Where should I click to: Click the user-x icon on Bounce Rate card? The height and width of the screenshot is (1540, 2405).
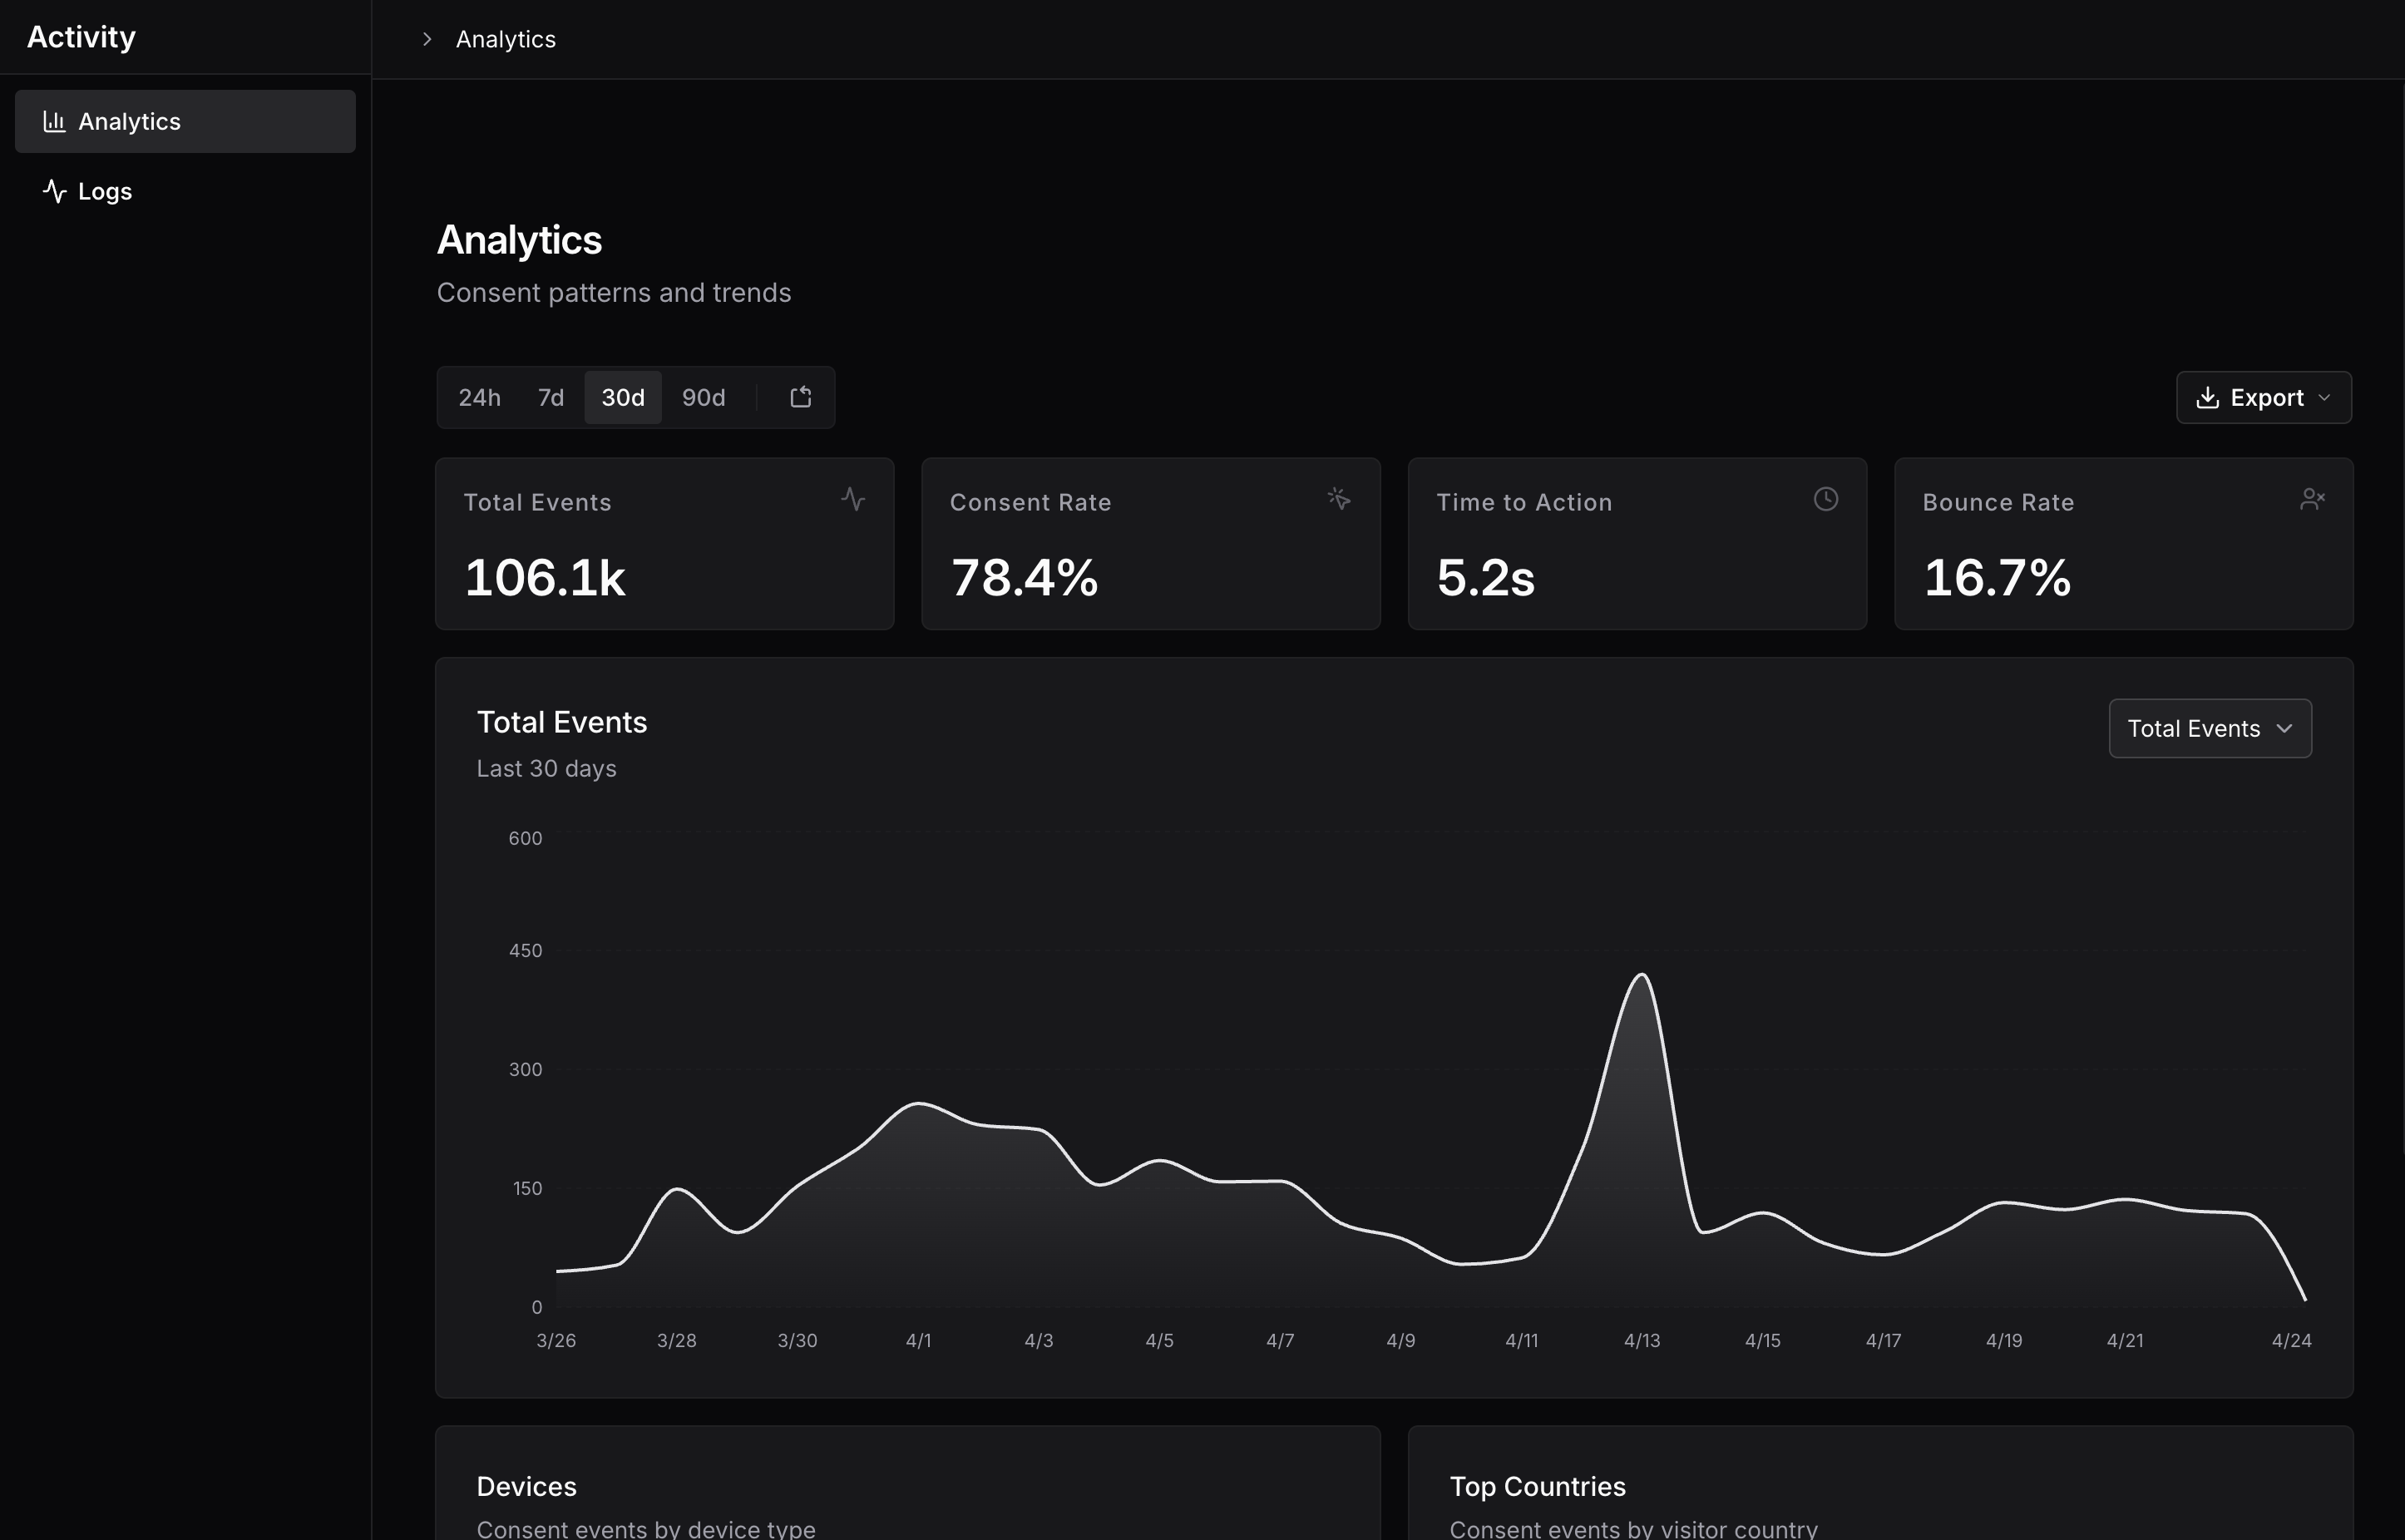[x=2311, y=498]
